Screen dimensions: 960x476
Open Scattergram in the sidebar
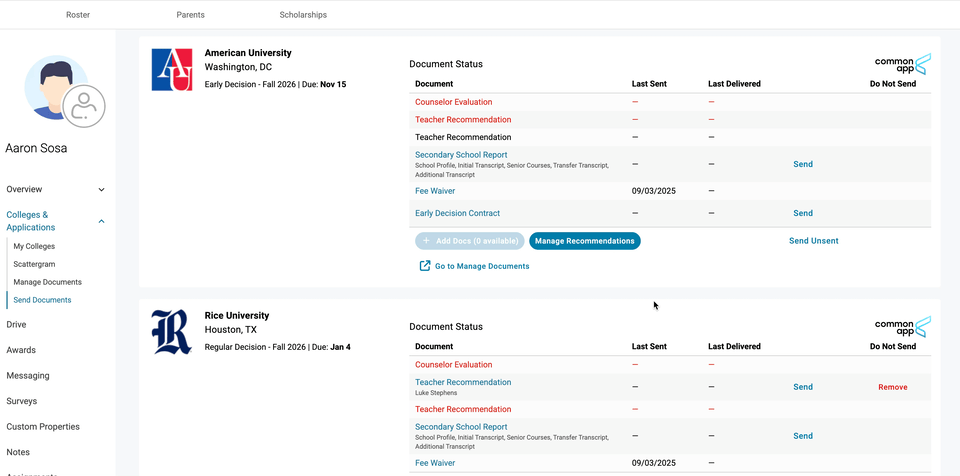(33, 264)
